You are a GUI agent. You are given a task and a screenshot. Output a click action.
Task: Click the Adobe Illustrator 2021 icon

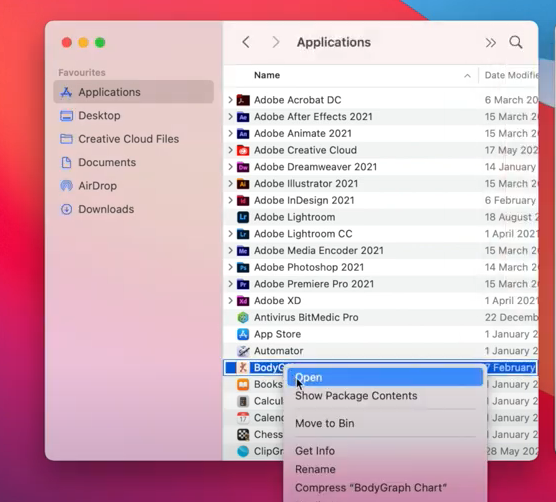coord(243,184)
